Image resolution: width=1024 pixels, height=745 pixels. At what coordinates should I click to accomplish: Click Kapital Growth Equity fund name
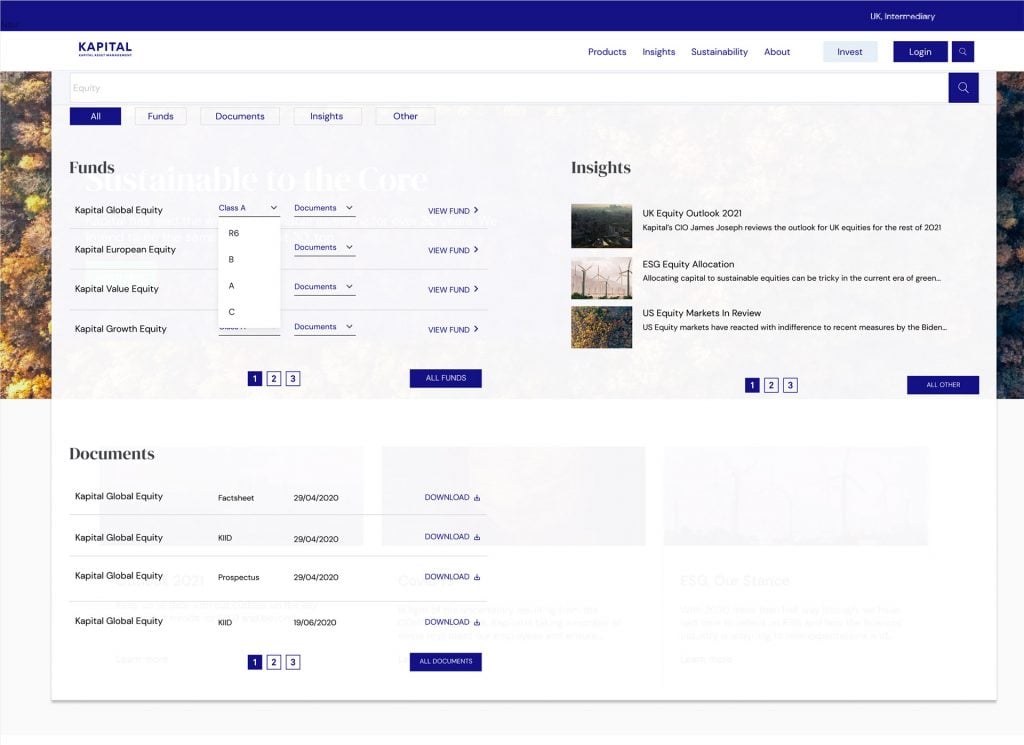pos(121,329)
